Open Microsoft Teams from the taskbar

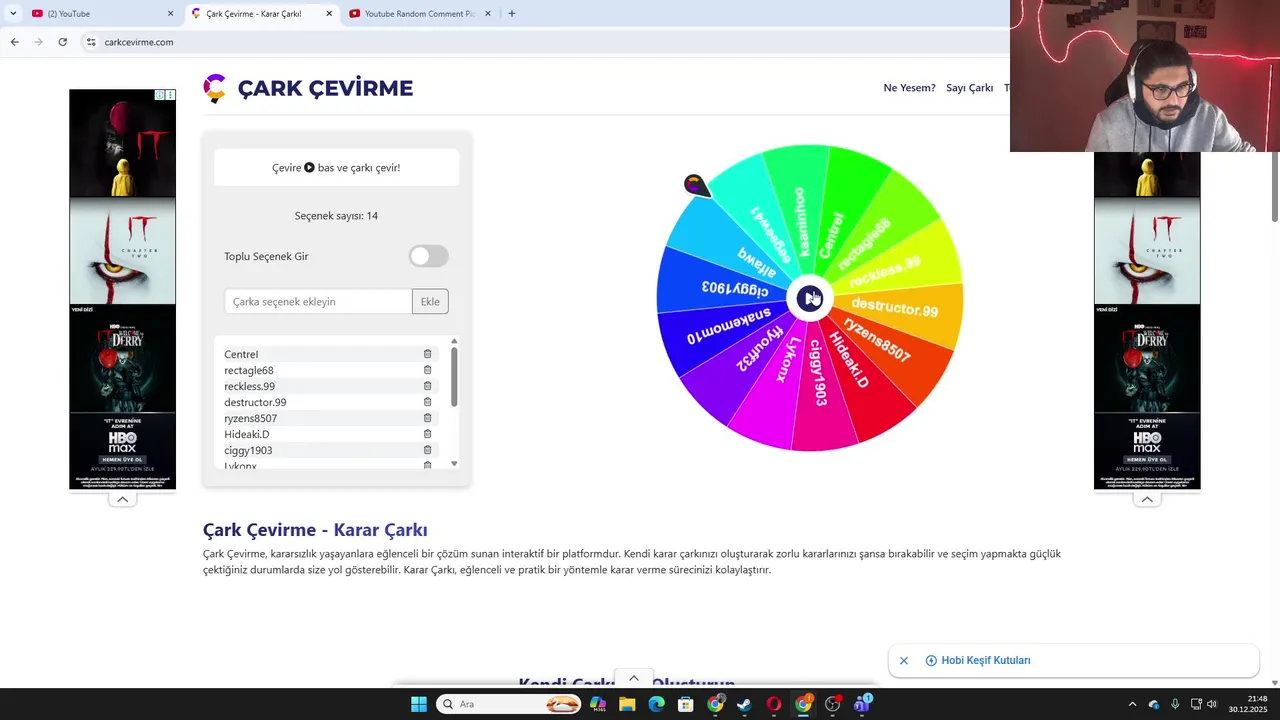click(x=862, y=704)
